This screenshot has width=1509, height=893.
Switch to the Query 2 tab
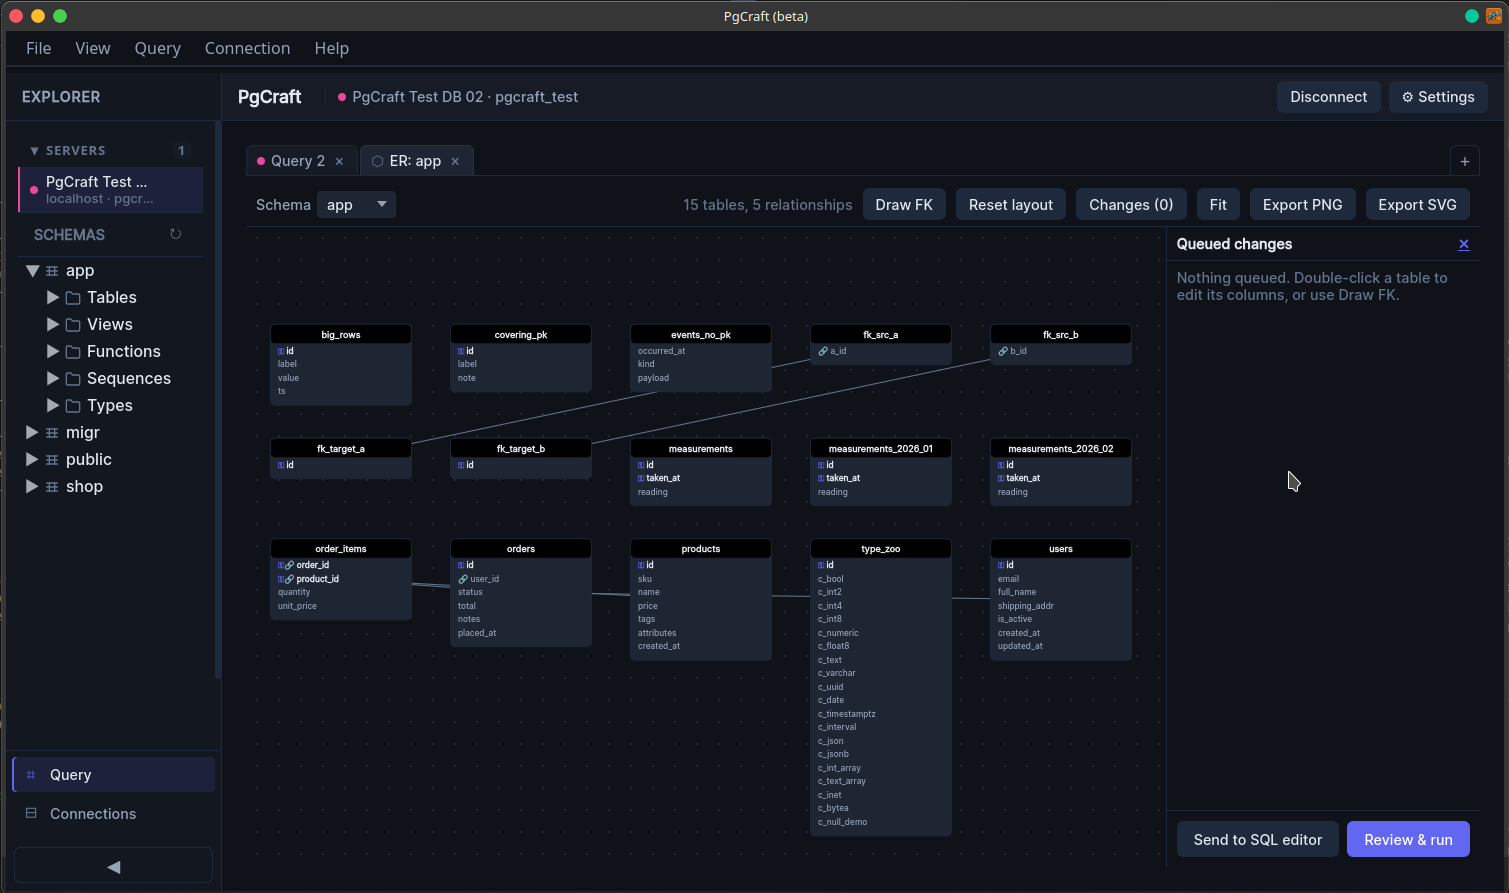298,161
